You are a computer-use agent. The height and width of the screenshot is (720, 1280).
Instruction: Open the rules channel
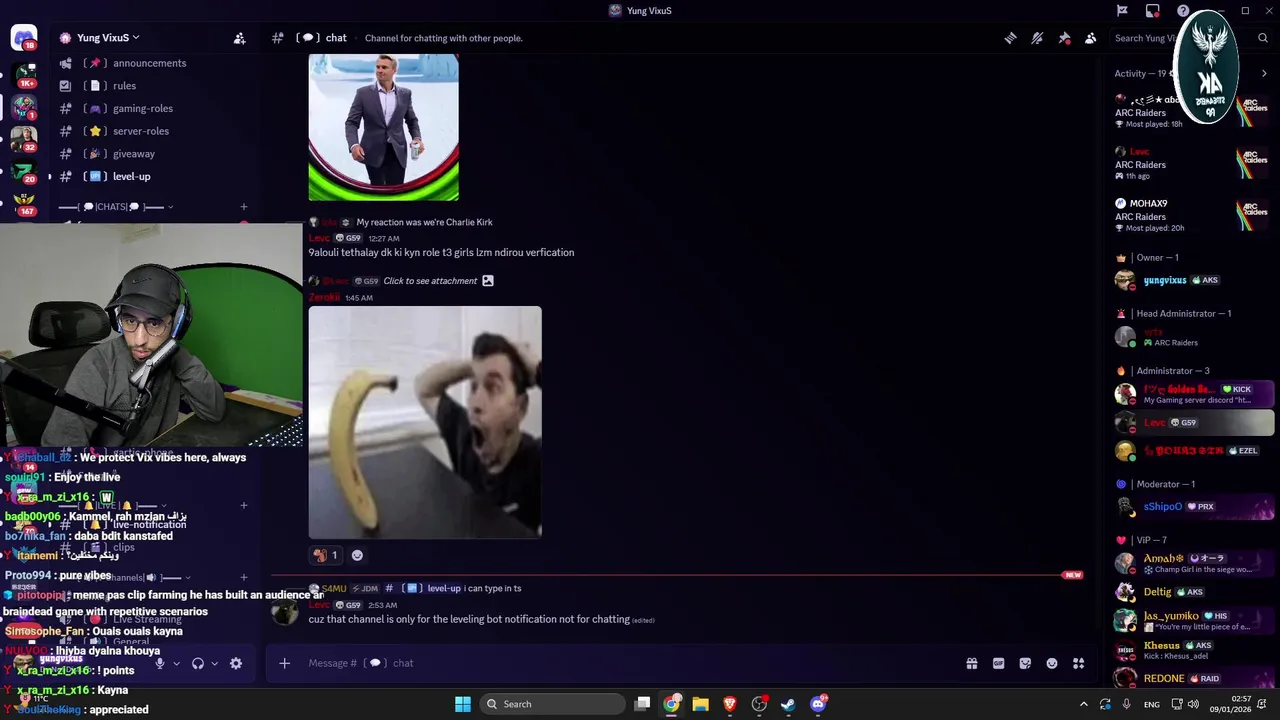click(150, 86)
